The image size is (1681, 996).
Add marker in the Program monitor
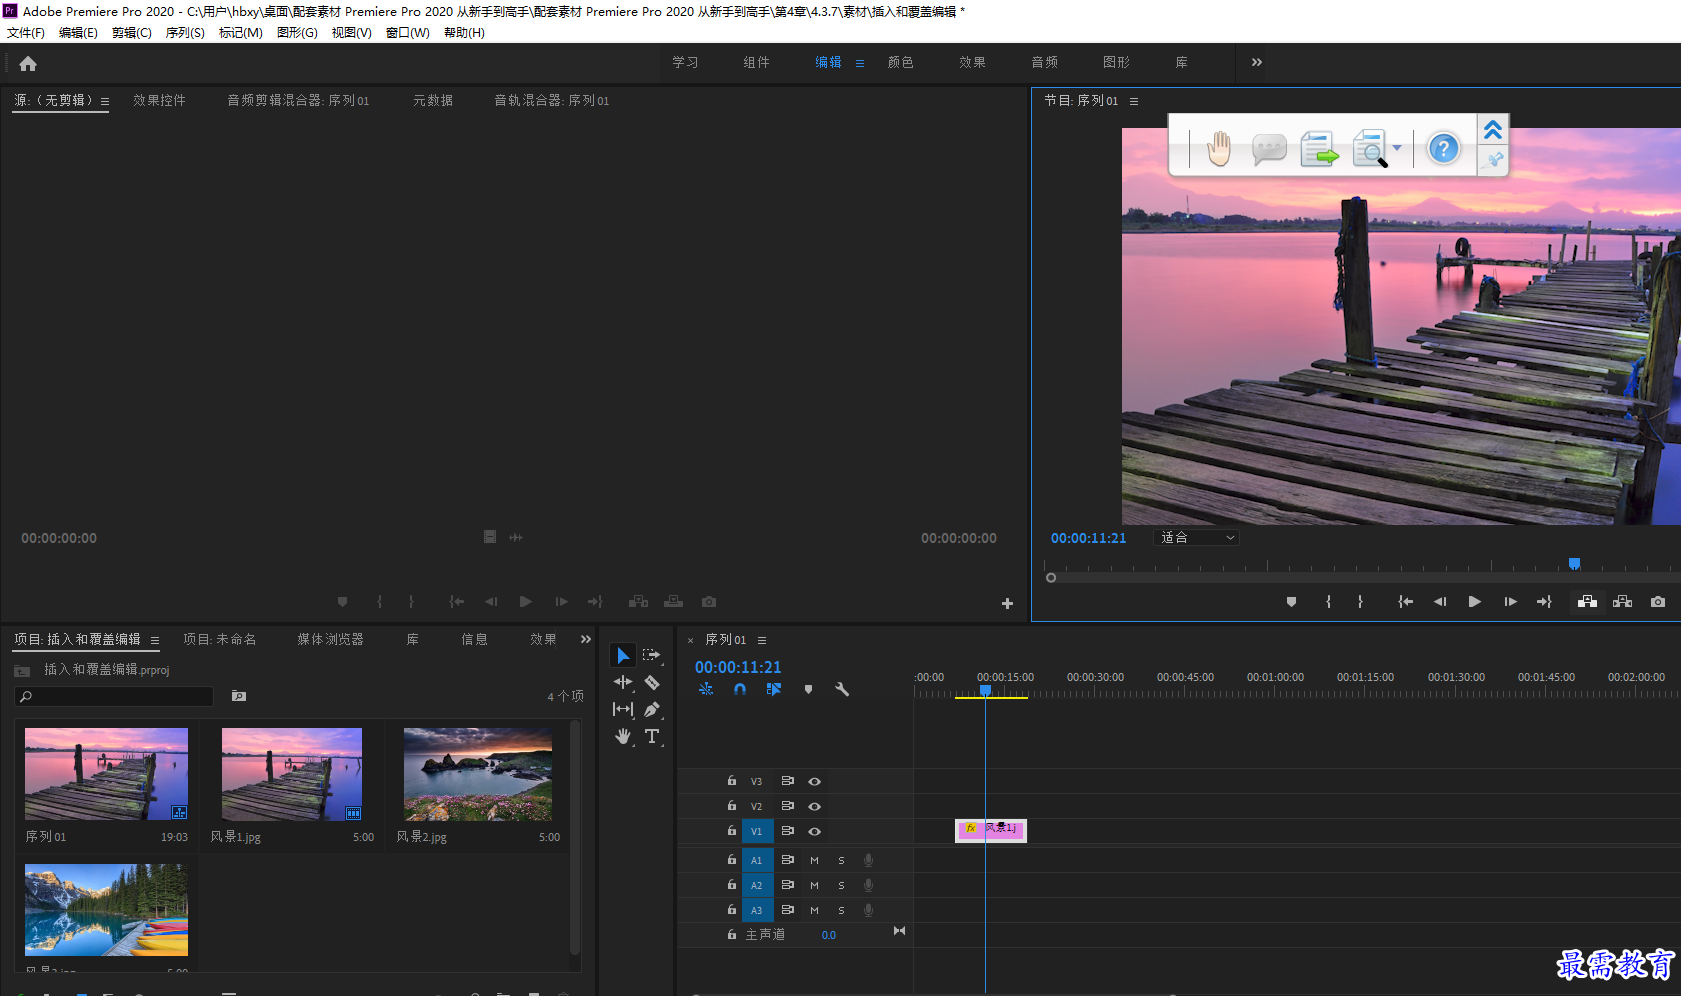(x=1291, y=601)
